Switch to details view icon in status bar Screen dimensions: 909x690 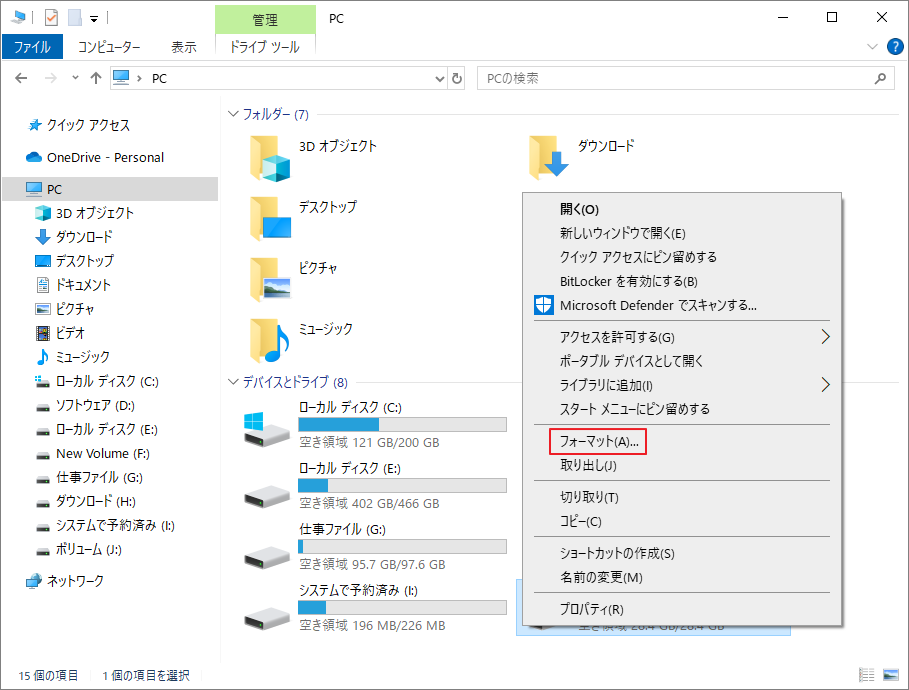(867, 675)
